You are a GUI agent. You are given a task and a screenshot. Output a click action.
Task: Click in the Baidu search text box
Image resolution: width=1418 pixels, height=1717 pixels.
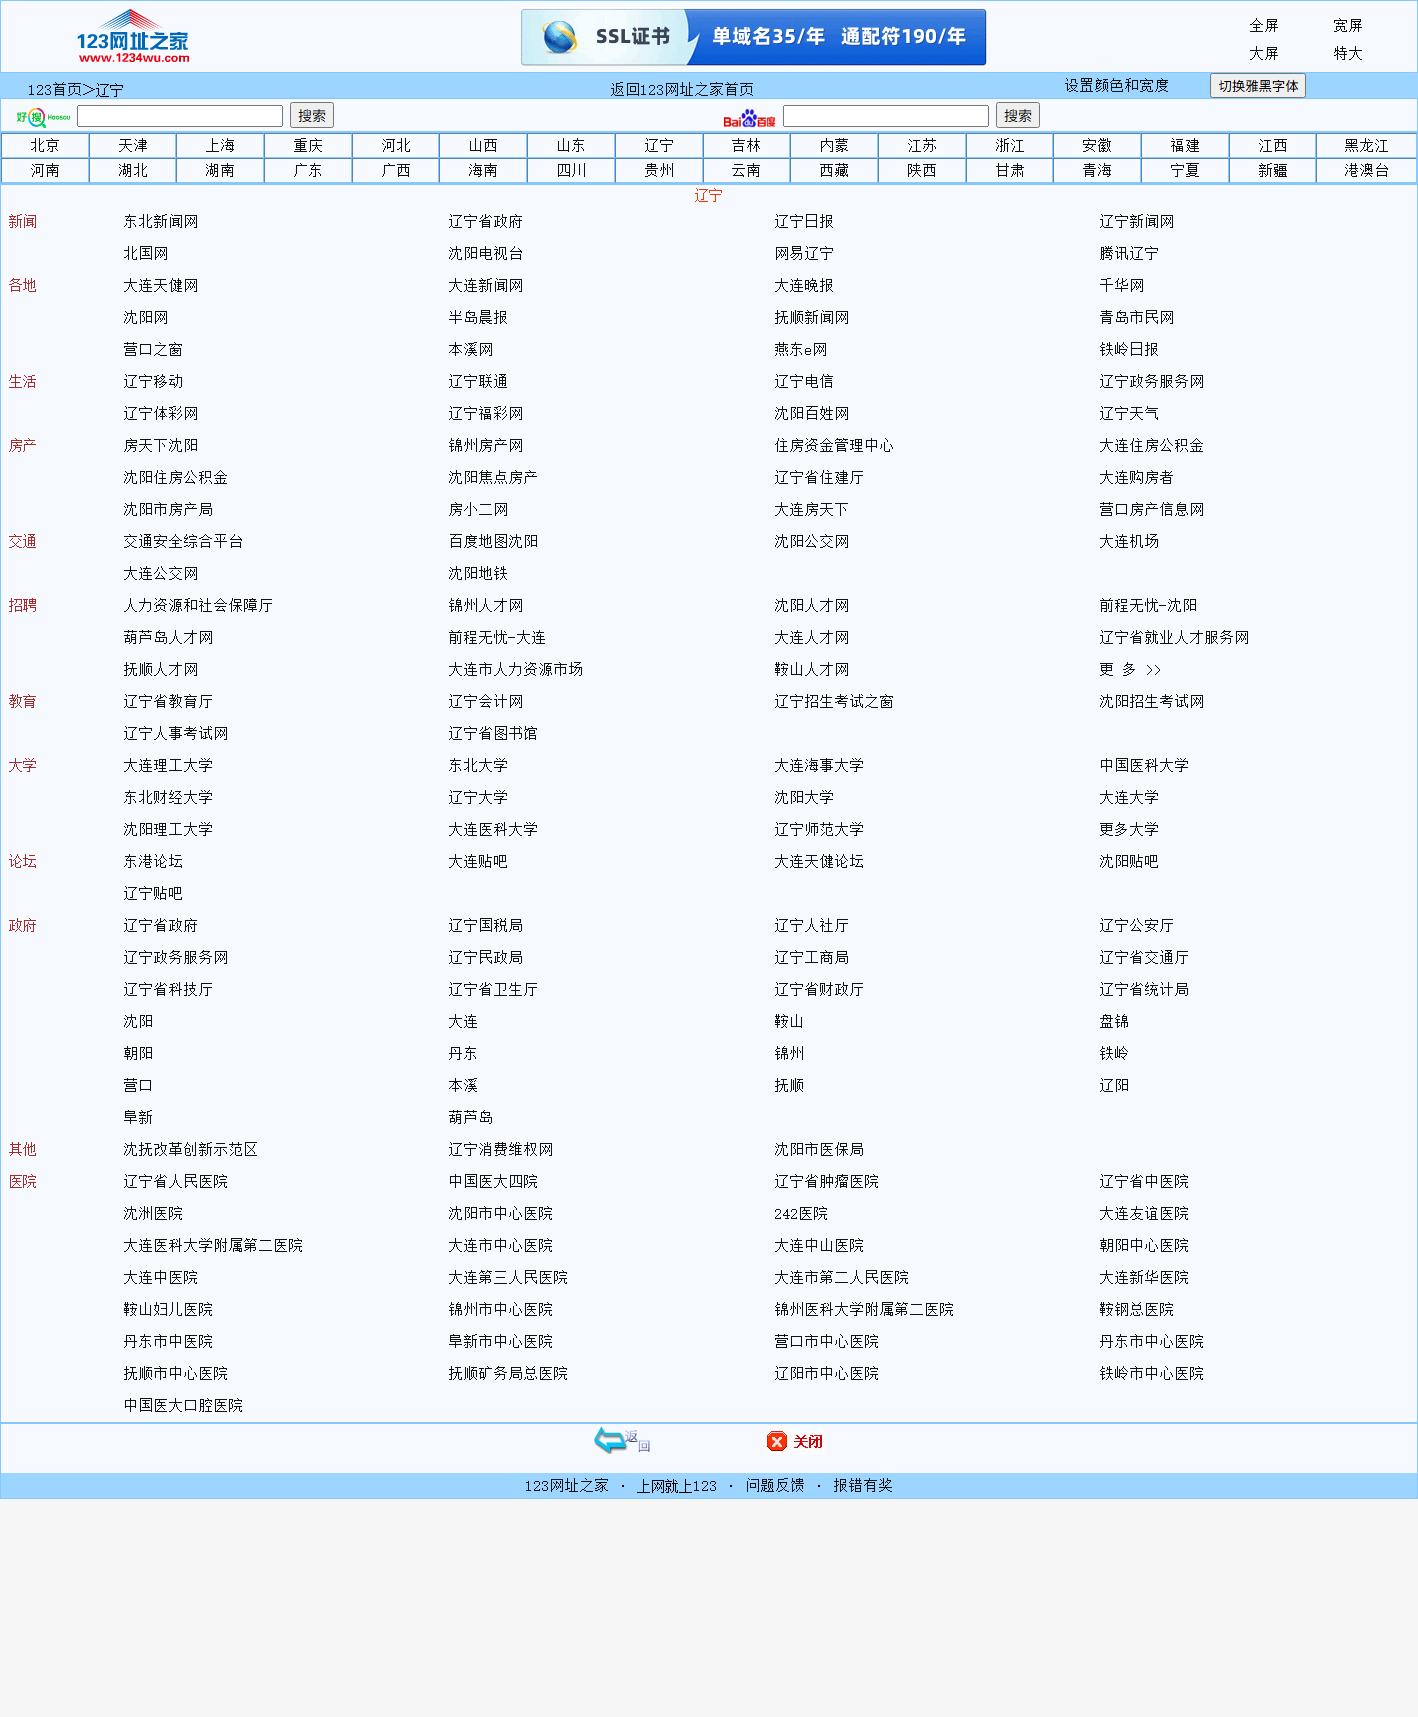[x=885, y=116]
